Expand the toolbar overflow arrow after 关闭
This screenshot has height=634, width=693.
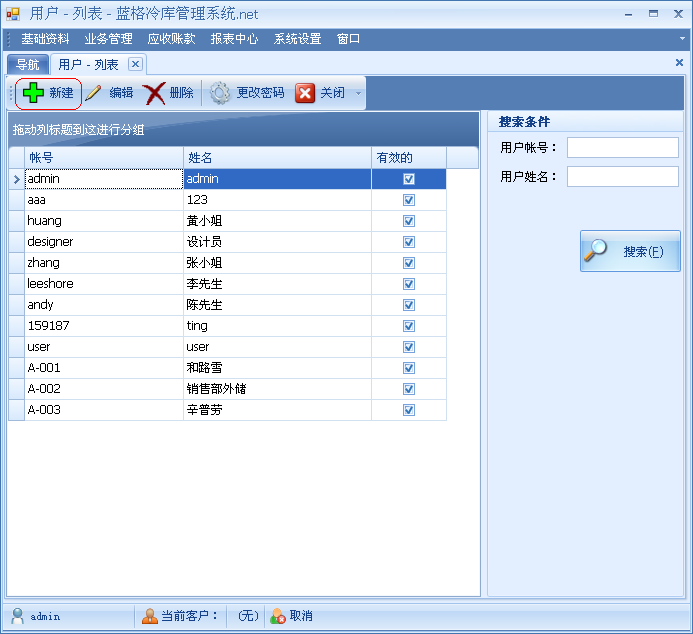coord(359,94)
